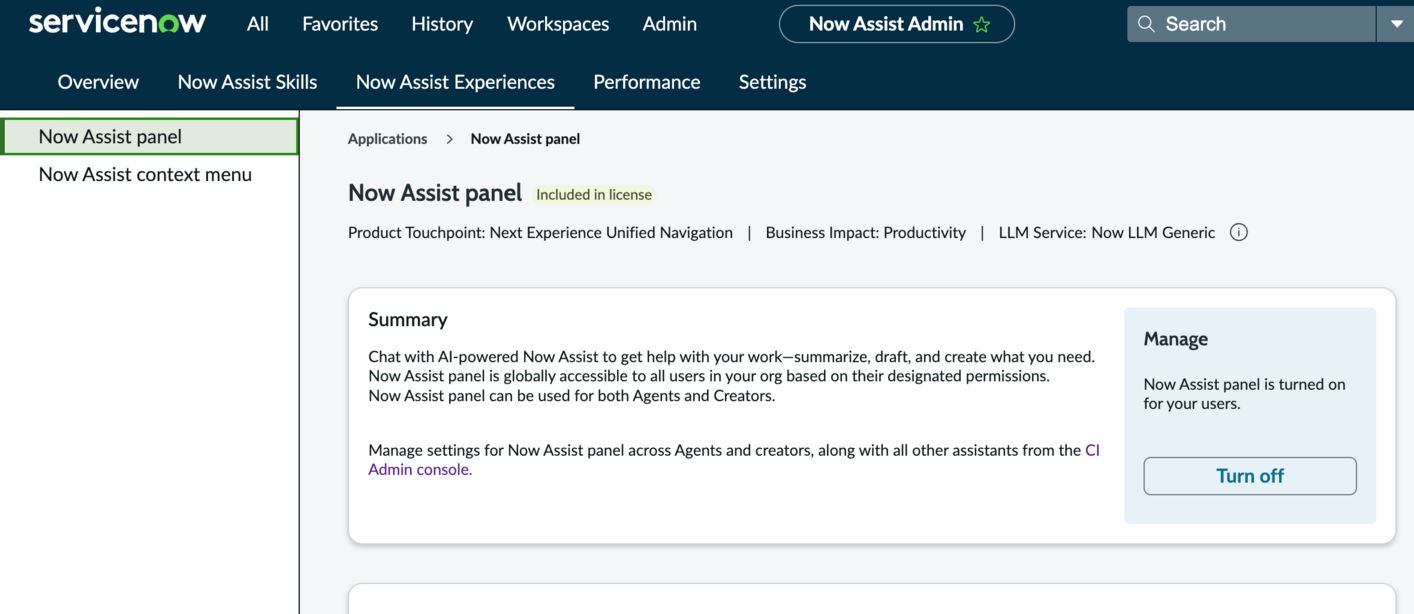The height and width of the screenshot is (614, 1414).
Task: Click the Now Assist Admin title pill
Action: 896,24
